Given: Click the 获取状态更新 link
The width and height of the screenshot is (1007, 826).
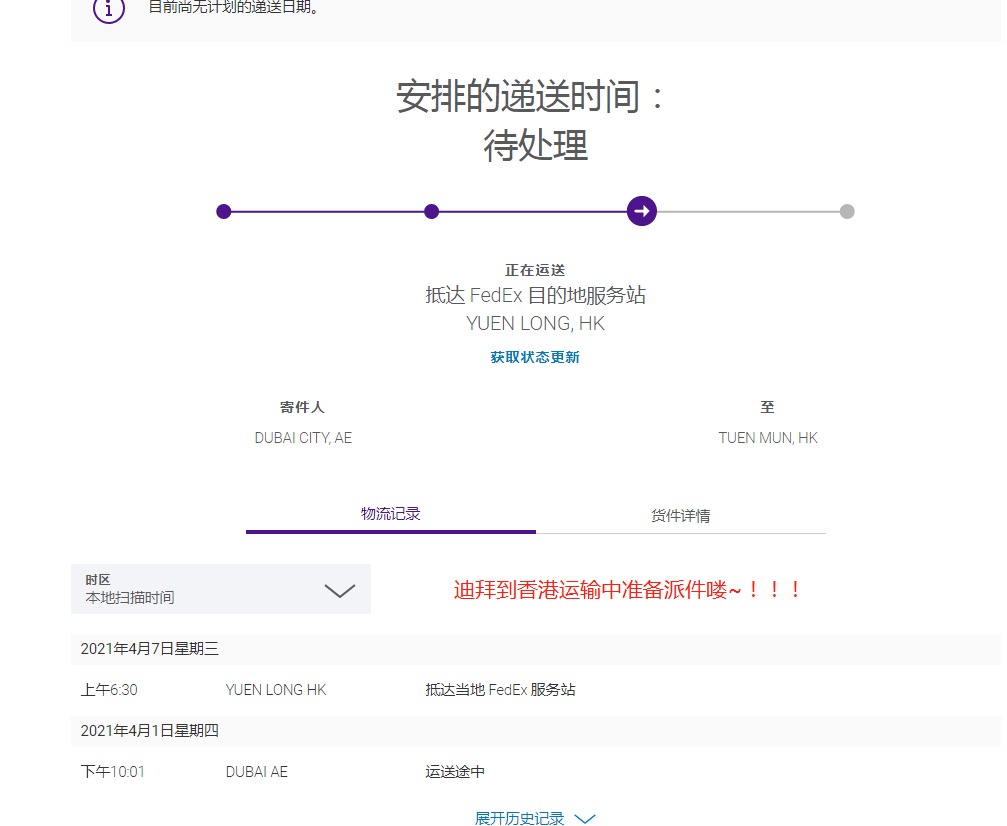Looking at the screenshot, I should point(535,357).
